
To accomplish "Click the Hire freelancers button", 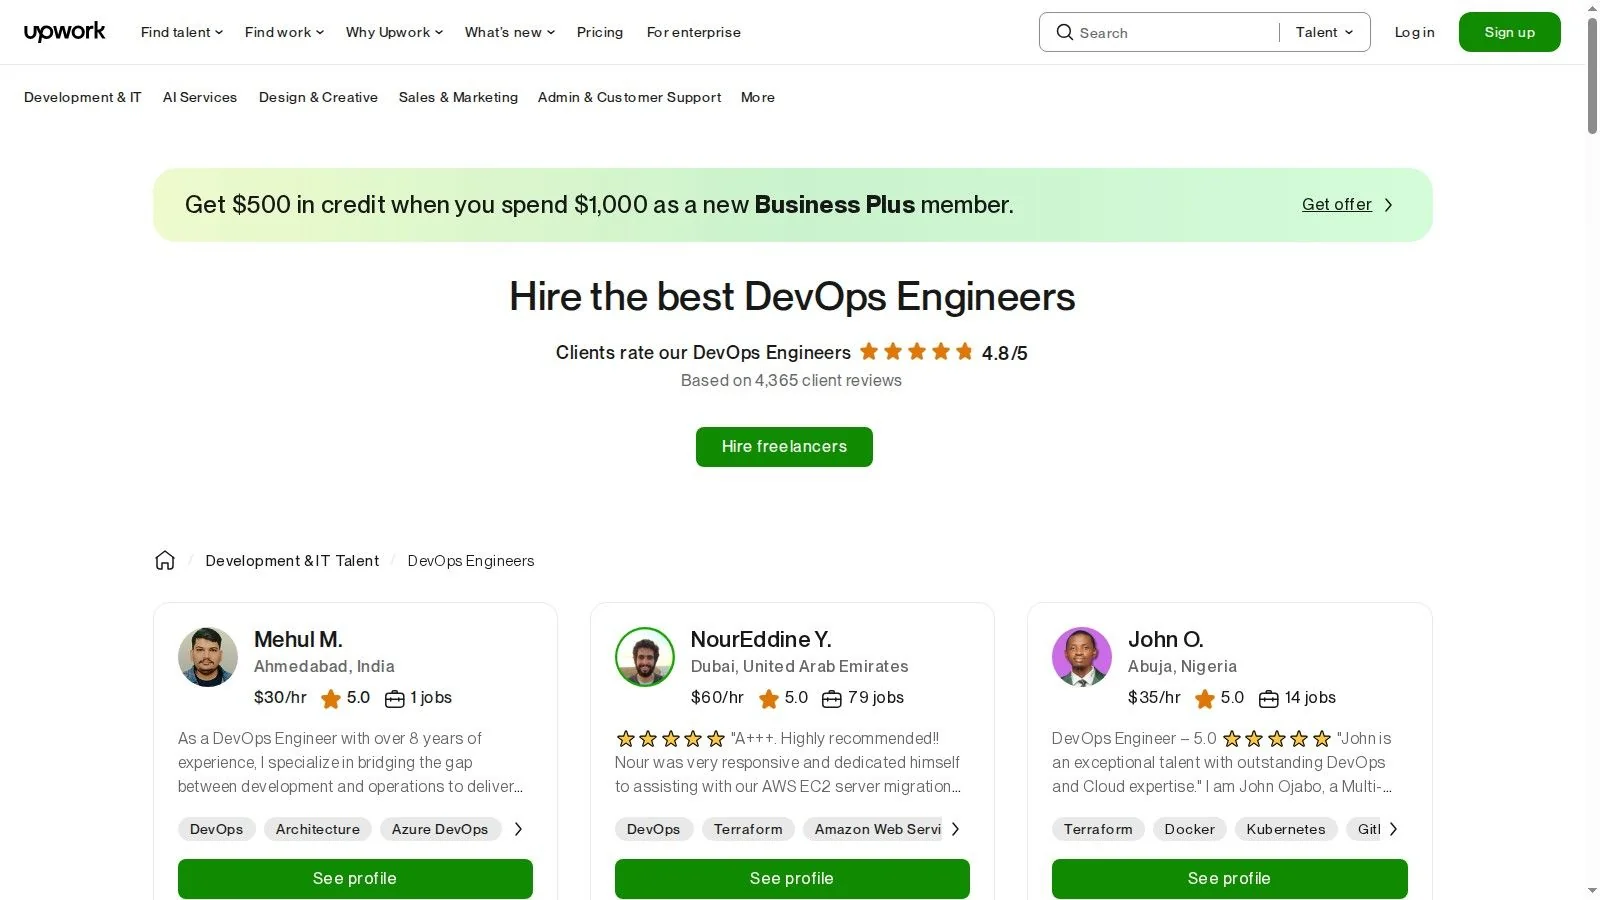I will pyautogui.click(x=784, y=447).
